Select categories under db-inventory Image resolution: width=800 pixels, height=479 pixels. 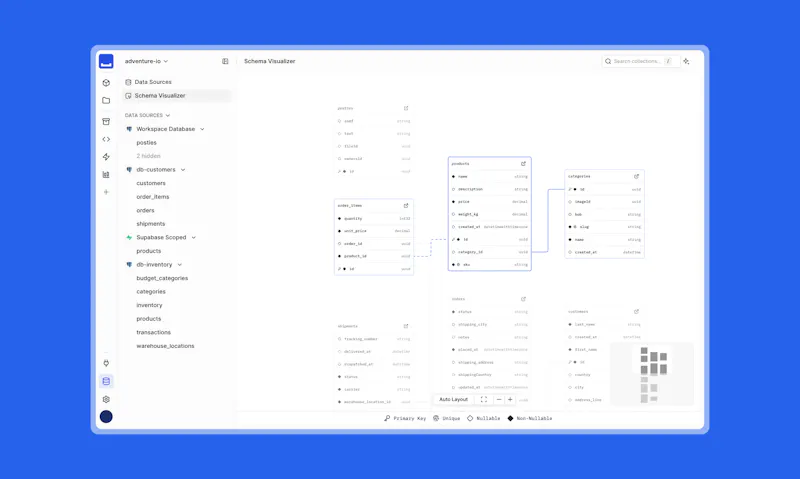(x=151, y=292)
